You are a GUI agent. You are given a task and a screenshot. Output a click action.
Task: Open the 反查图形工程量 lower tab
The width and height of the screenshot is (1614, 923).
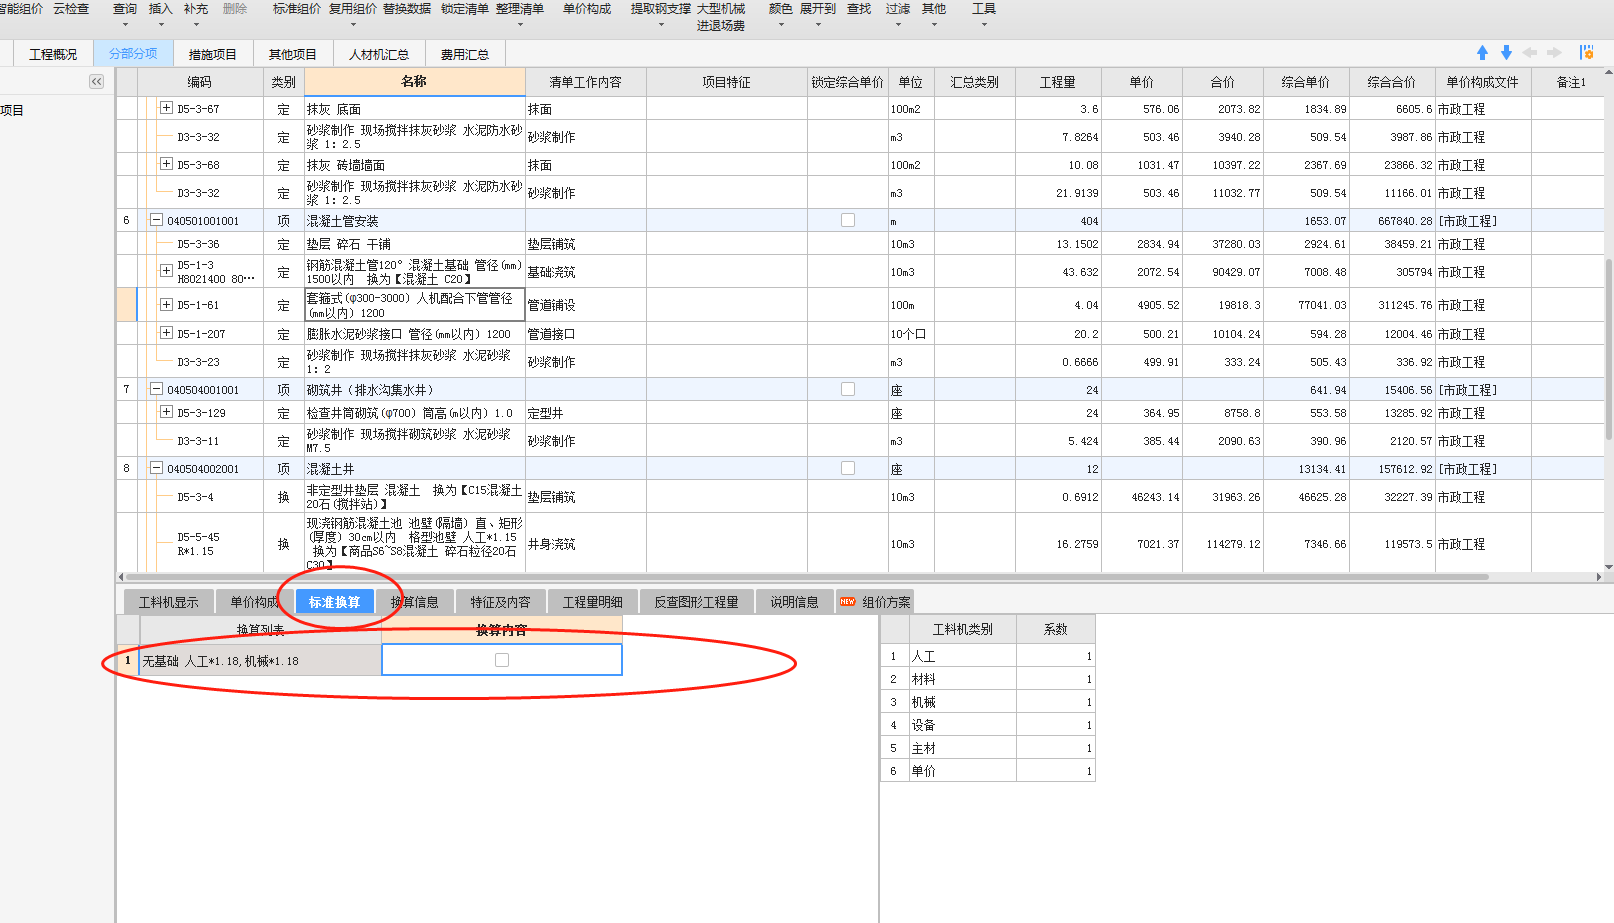(696, 602)
